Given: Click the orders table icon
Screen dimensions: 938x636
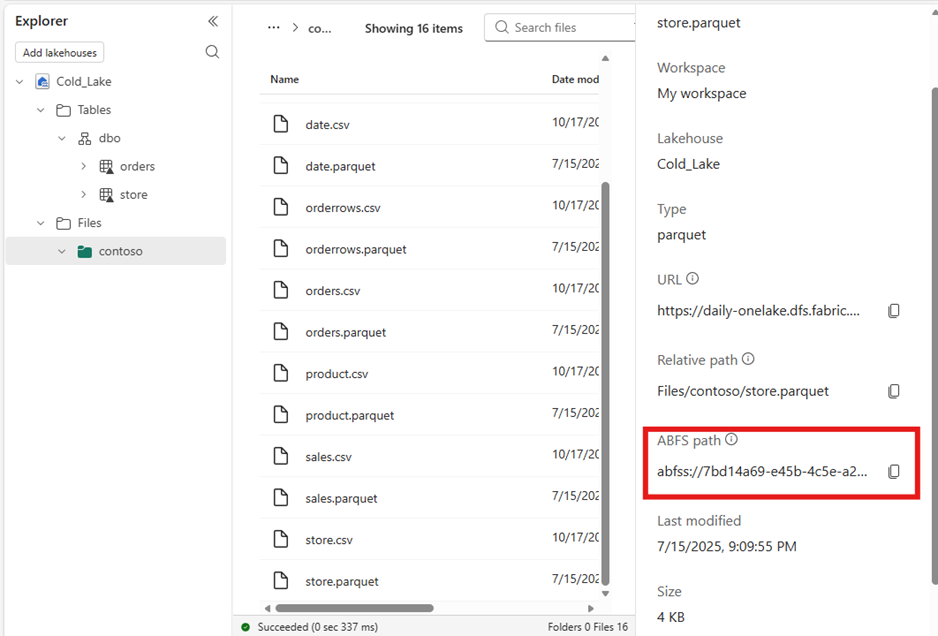Looking at the screenshot, I should click(x=104, y=166).
